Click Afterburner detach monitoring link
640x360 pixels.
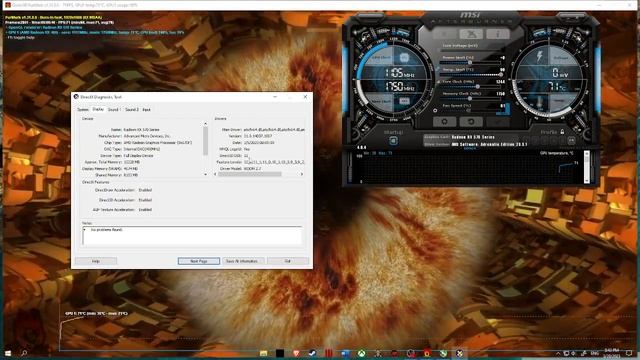[x=470, y=149]
